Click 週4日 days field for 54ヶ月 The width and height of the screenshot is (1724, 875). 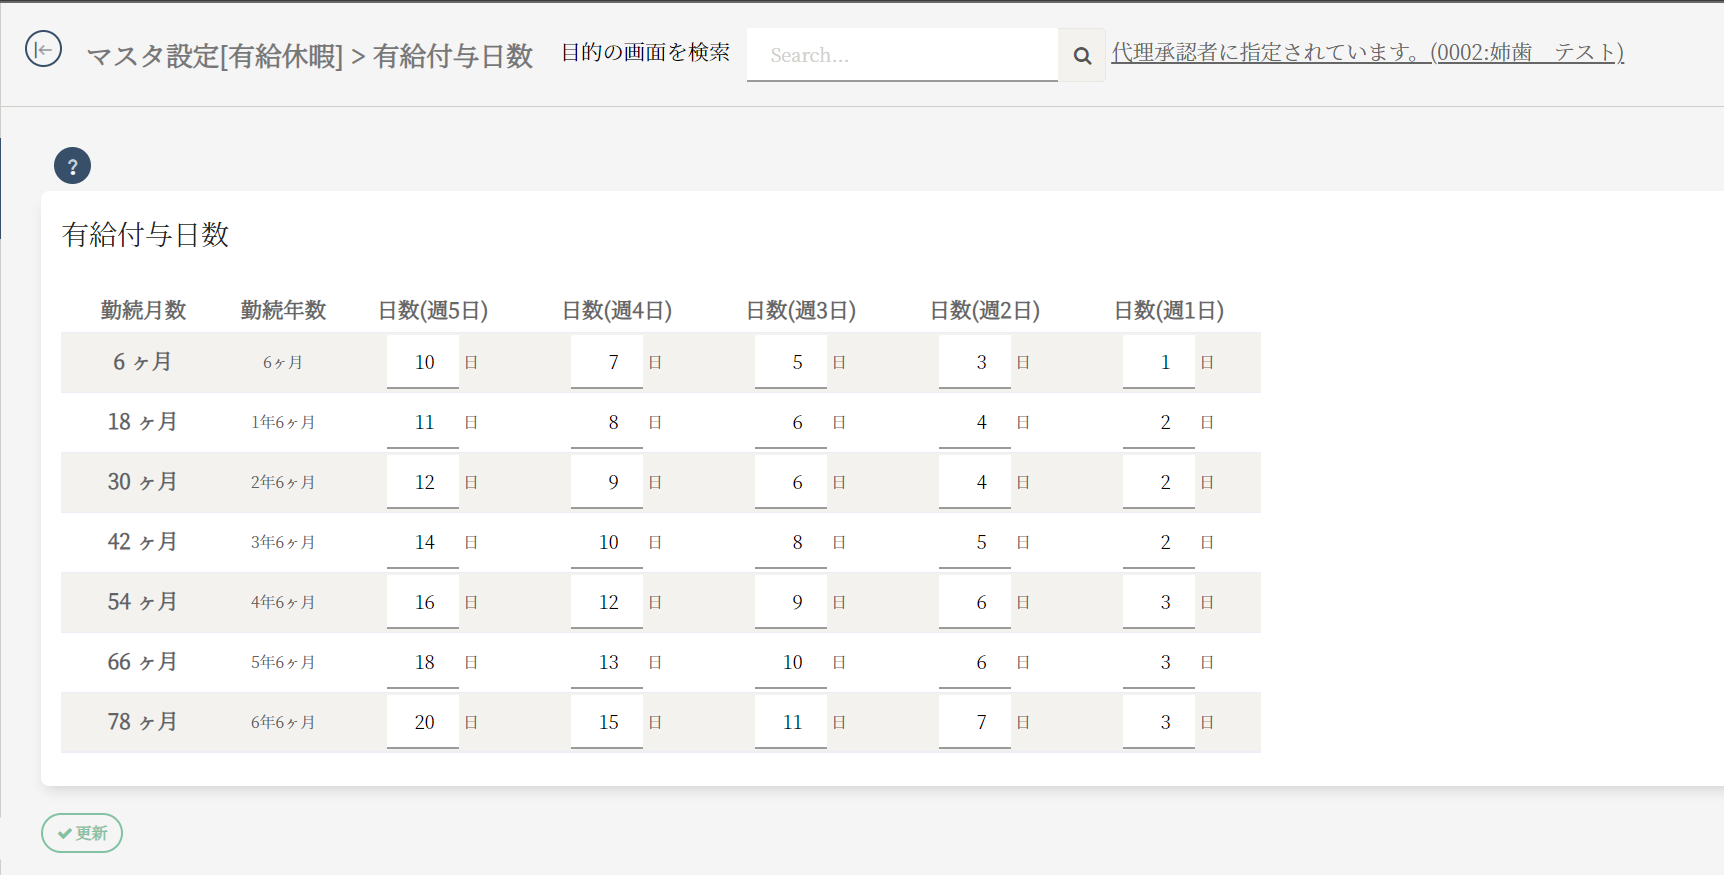607,602
